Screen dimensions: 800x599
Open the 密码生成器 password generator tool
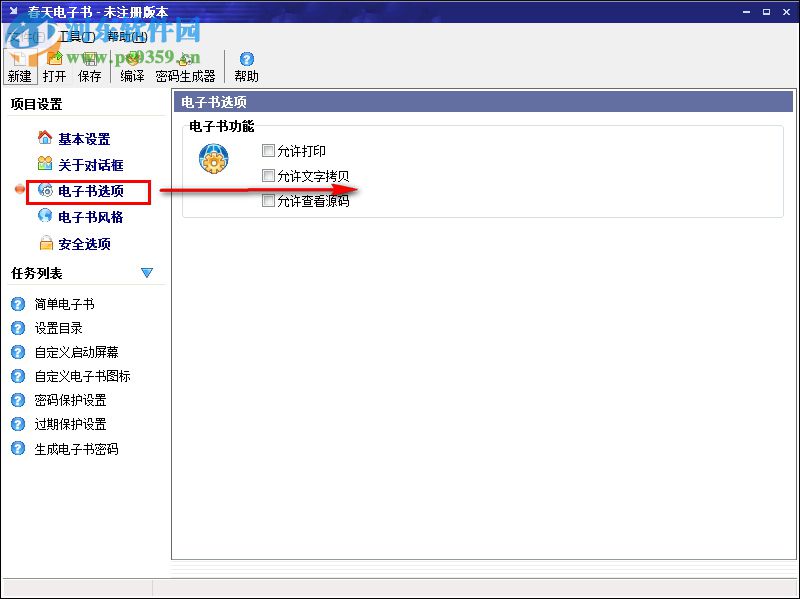coord(185,67)
